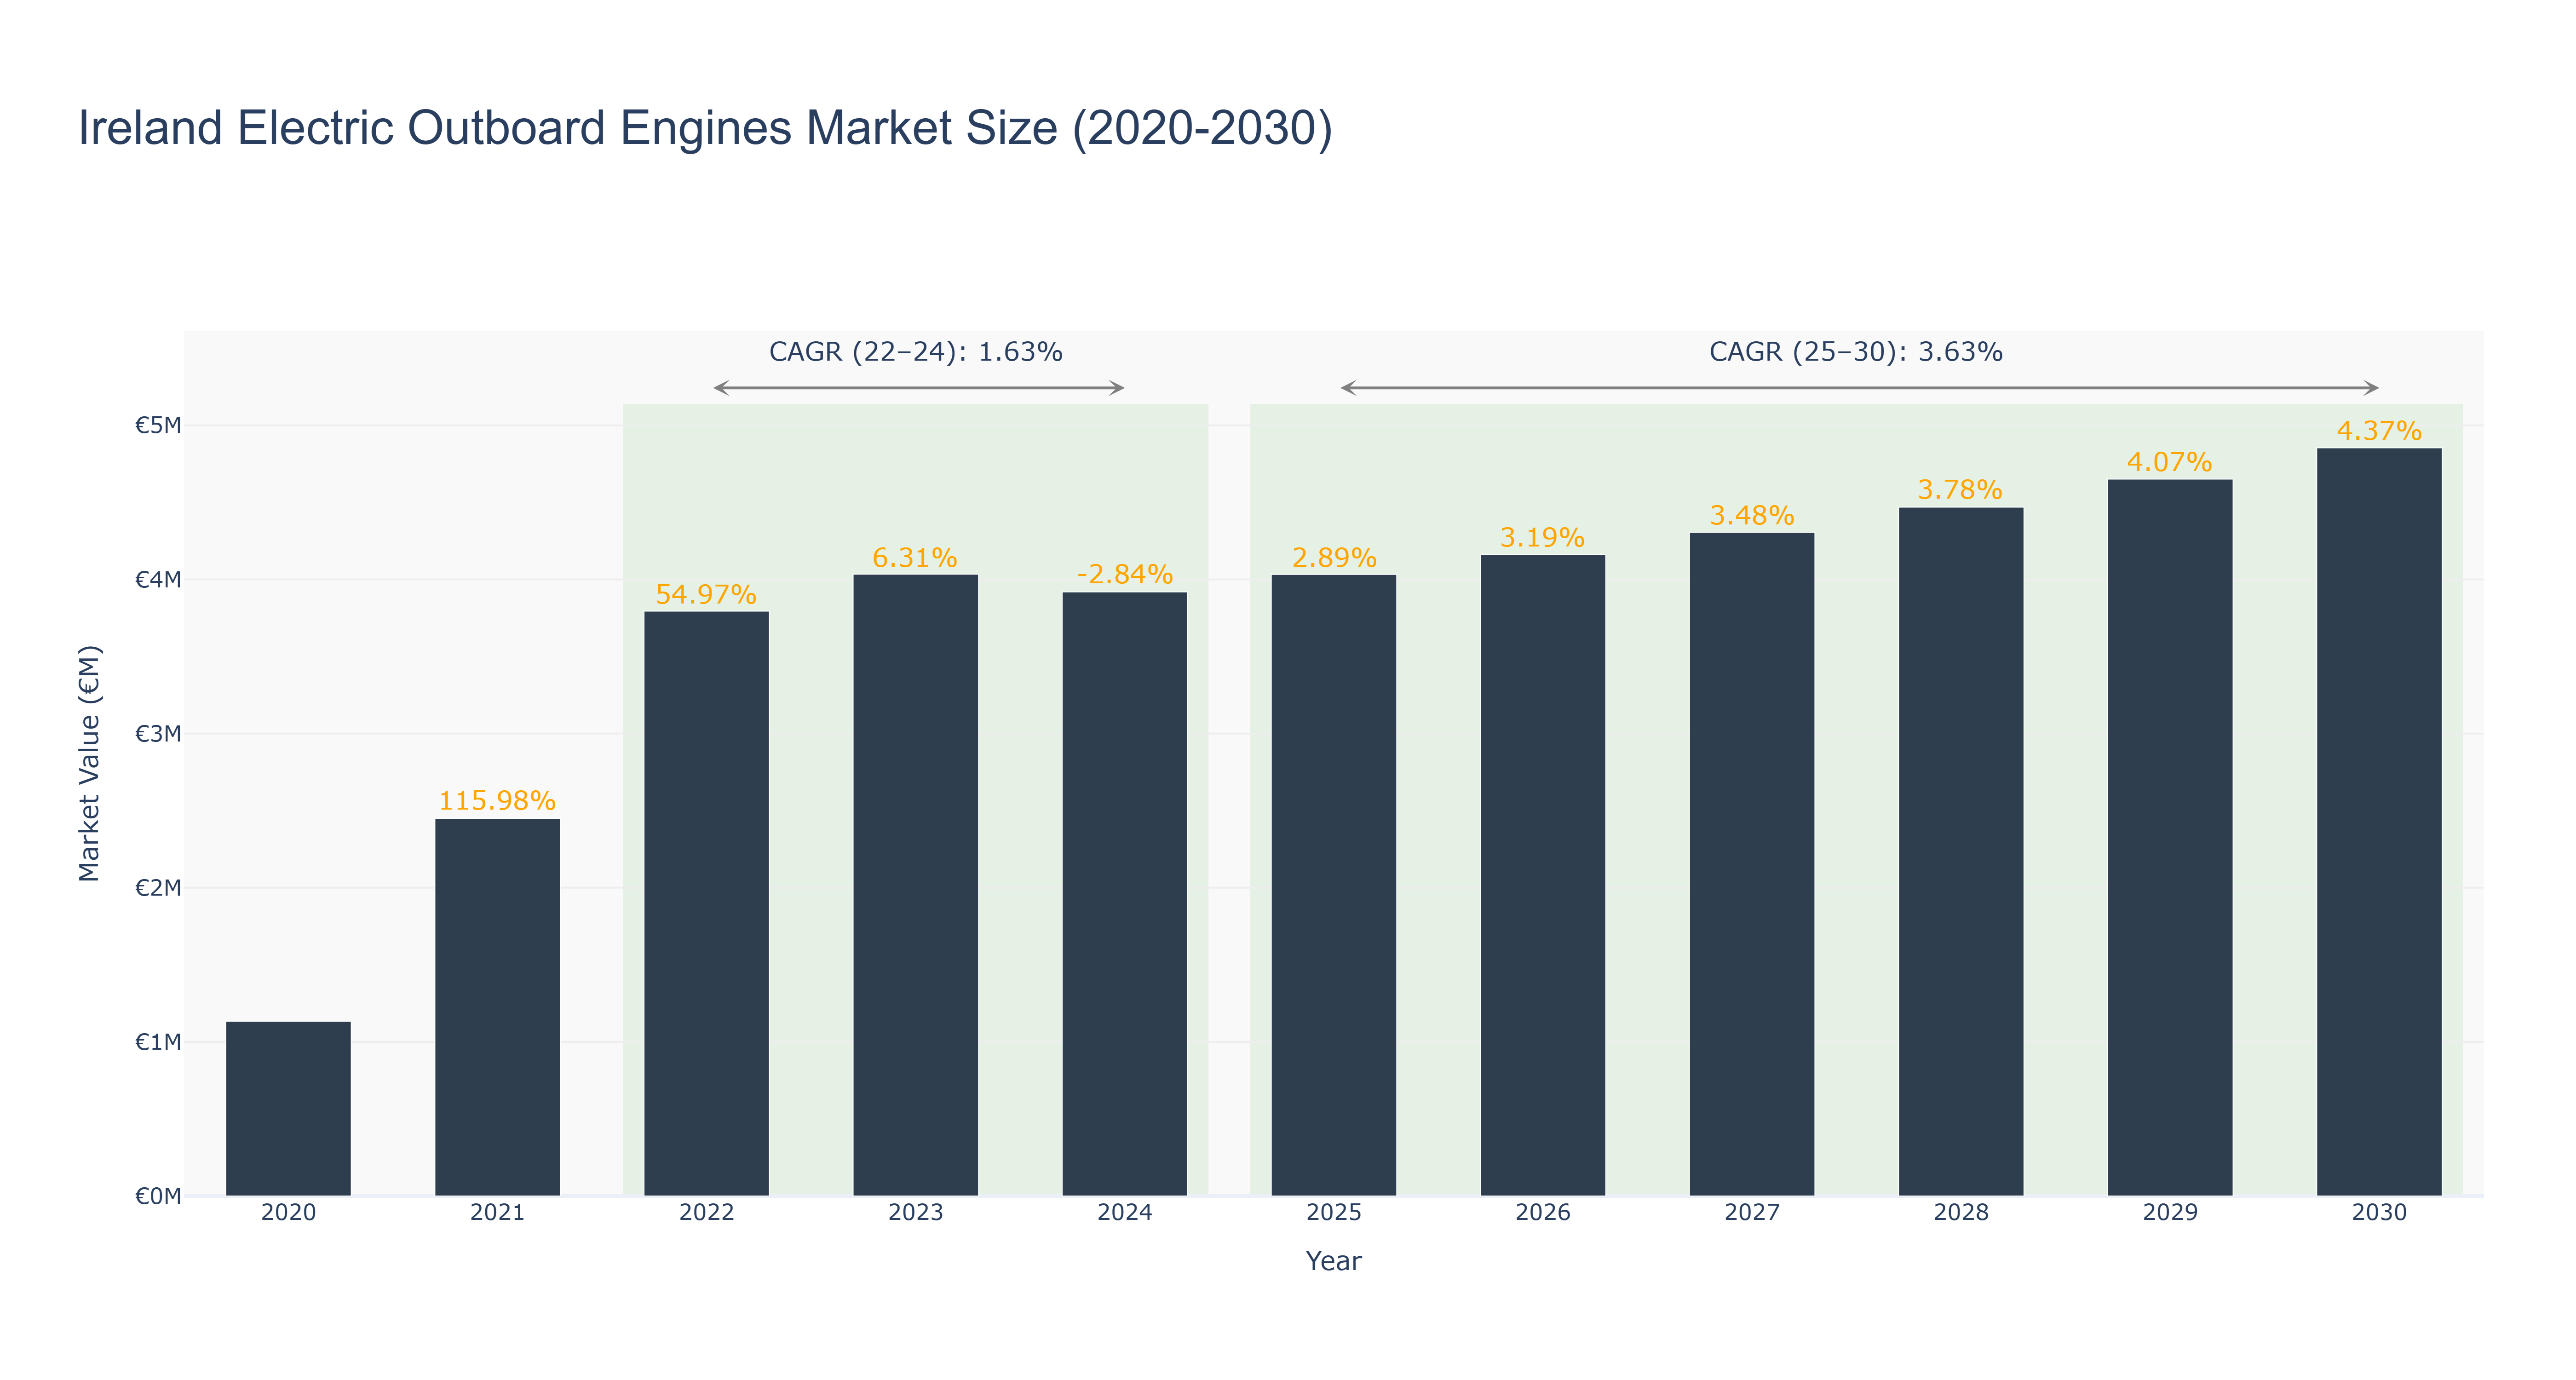Click the 3.78% growth label
Image resolution: width=2576 pixels, height=1380 pixels.
click(x=1960, y=489)
